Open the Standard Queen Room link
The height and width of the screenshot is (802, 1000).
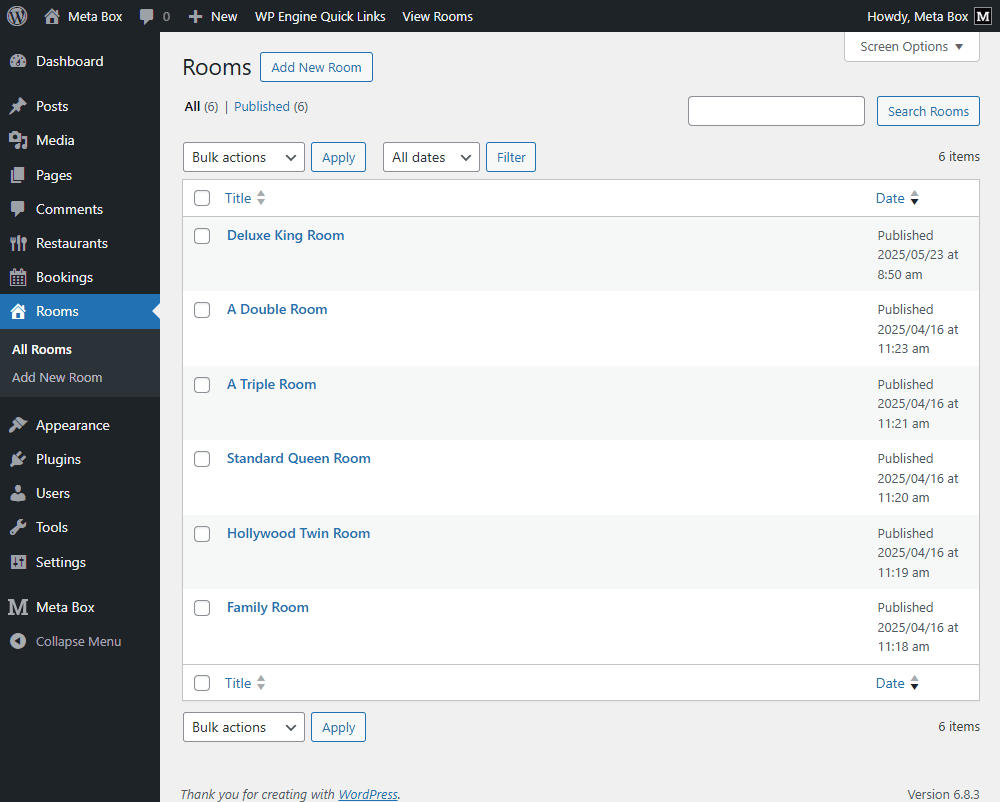pyautogui.click(x=298, y=458)
